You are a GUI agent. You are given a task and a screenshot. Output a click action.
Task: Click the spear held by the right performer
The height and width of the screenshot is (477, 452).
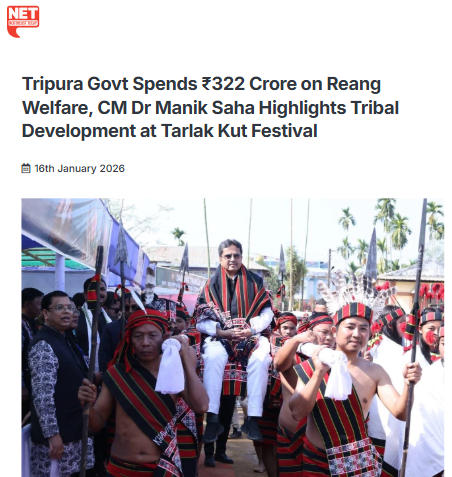click(414, 337)
